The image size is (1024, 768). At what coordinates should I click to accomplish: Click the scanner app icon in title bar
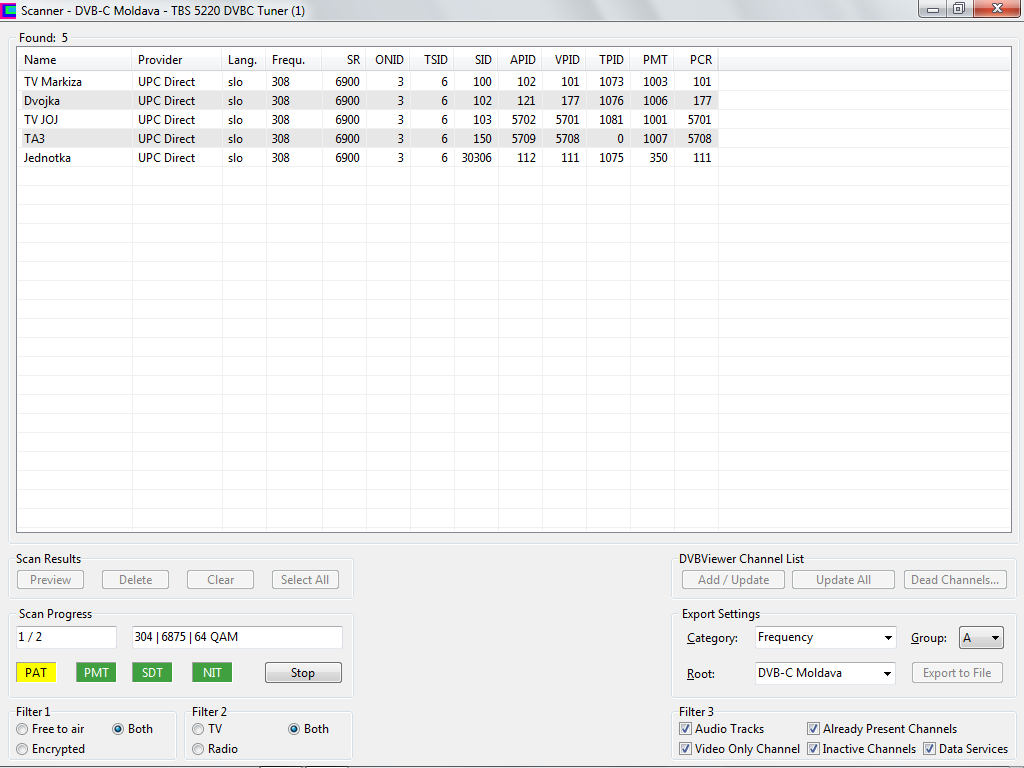8,10
